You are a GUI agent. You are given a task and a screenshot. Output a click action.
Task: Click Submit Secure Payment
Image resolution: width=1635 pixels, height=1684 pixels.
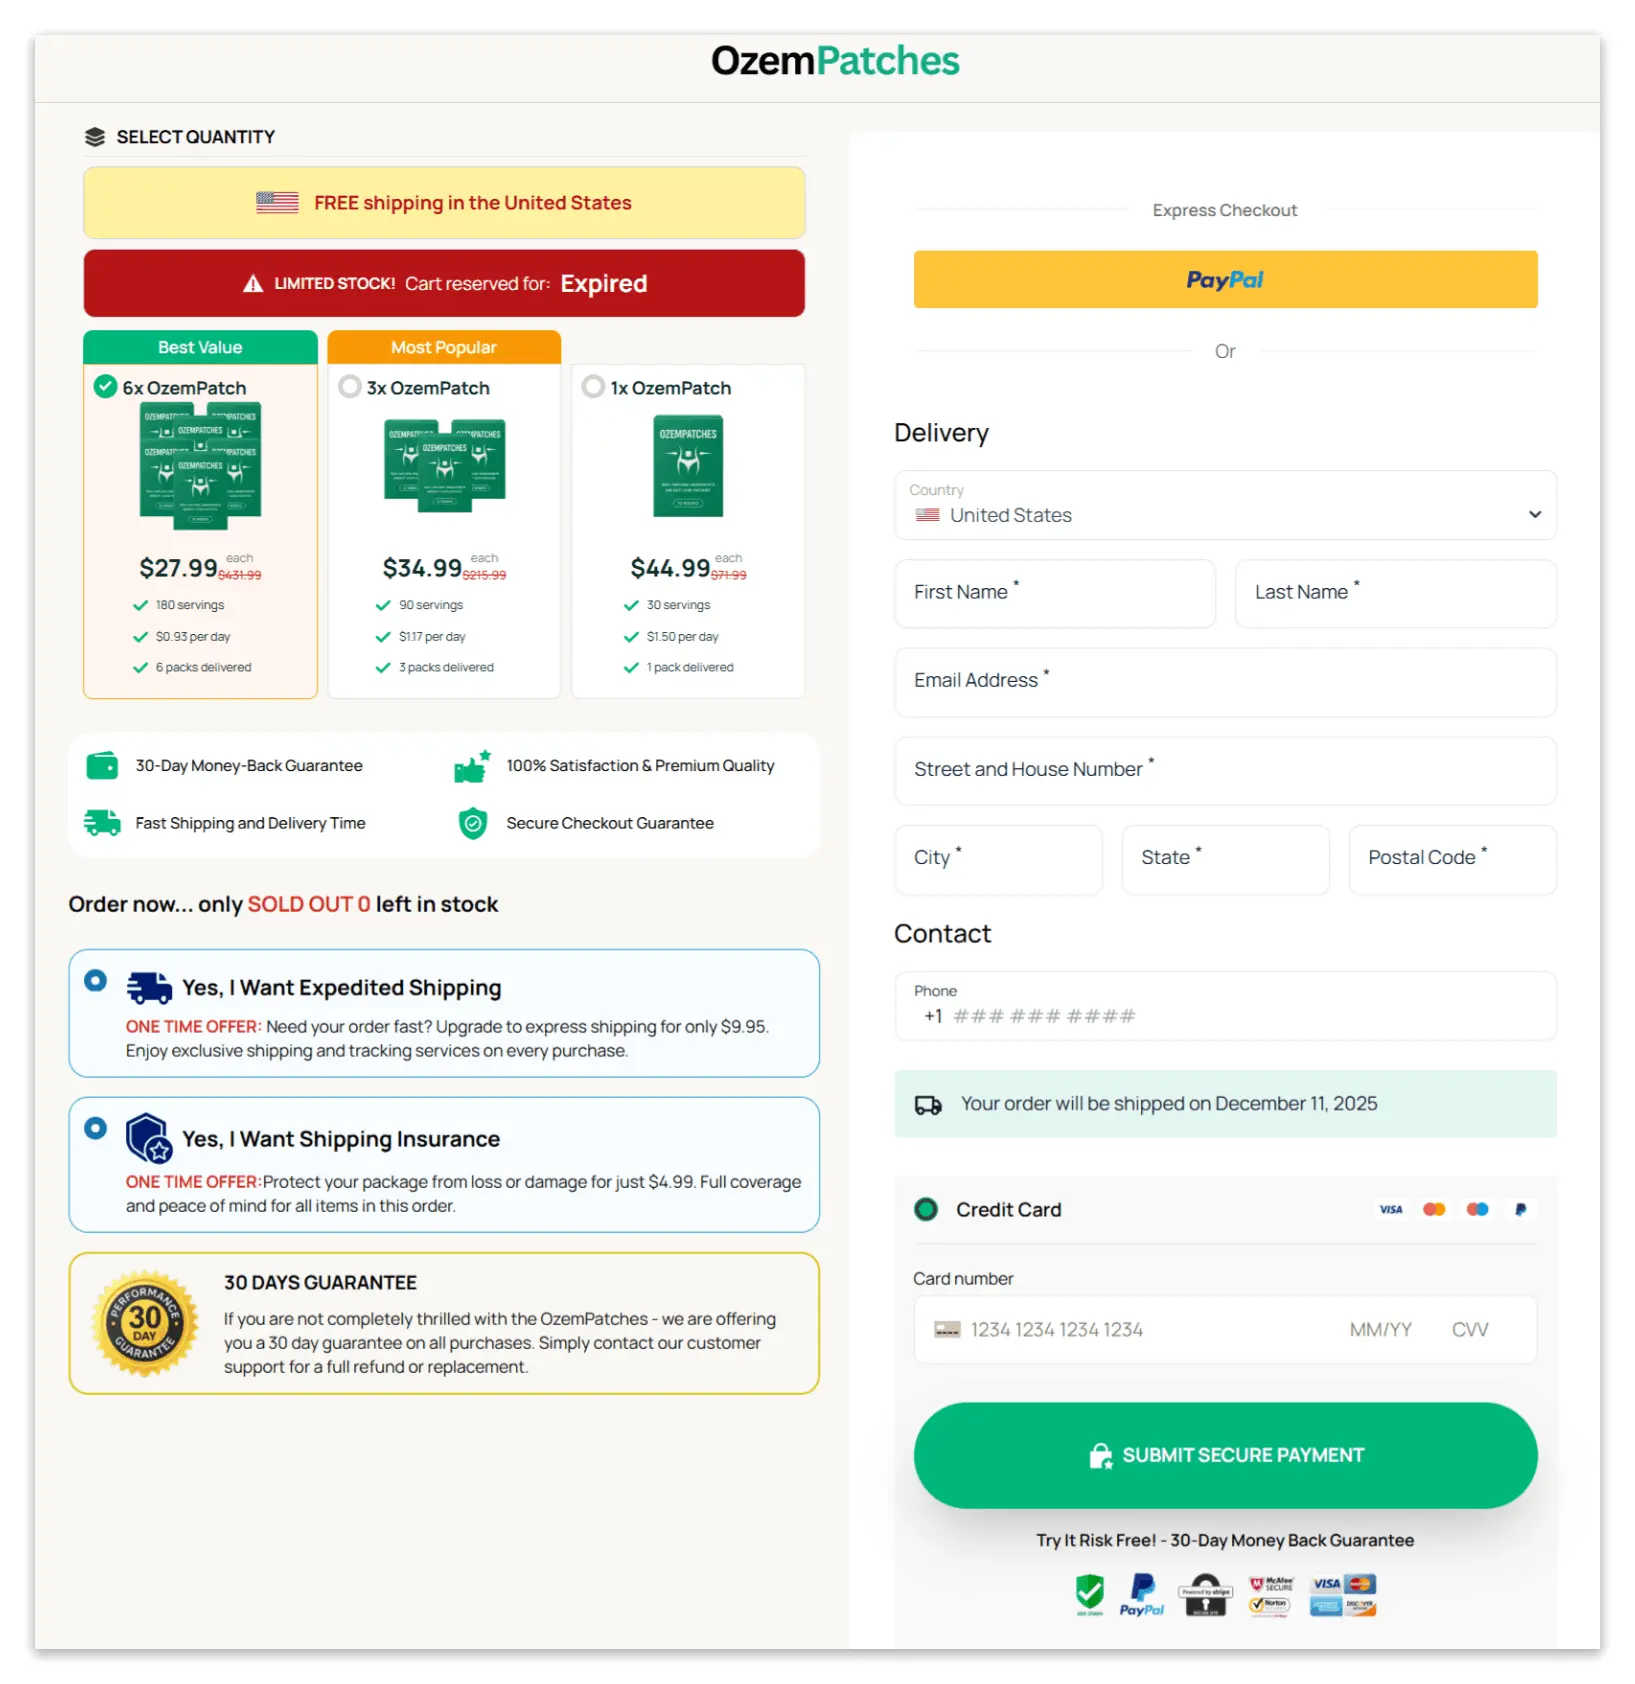point(1225,1455)
